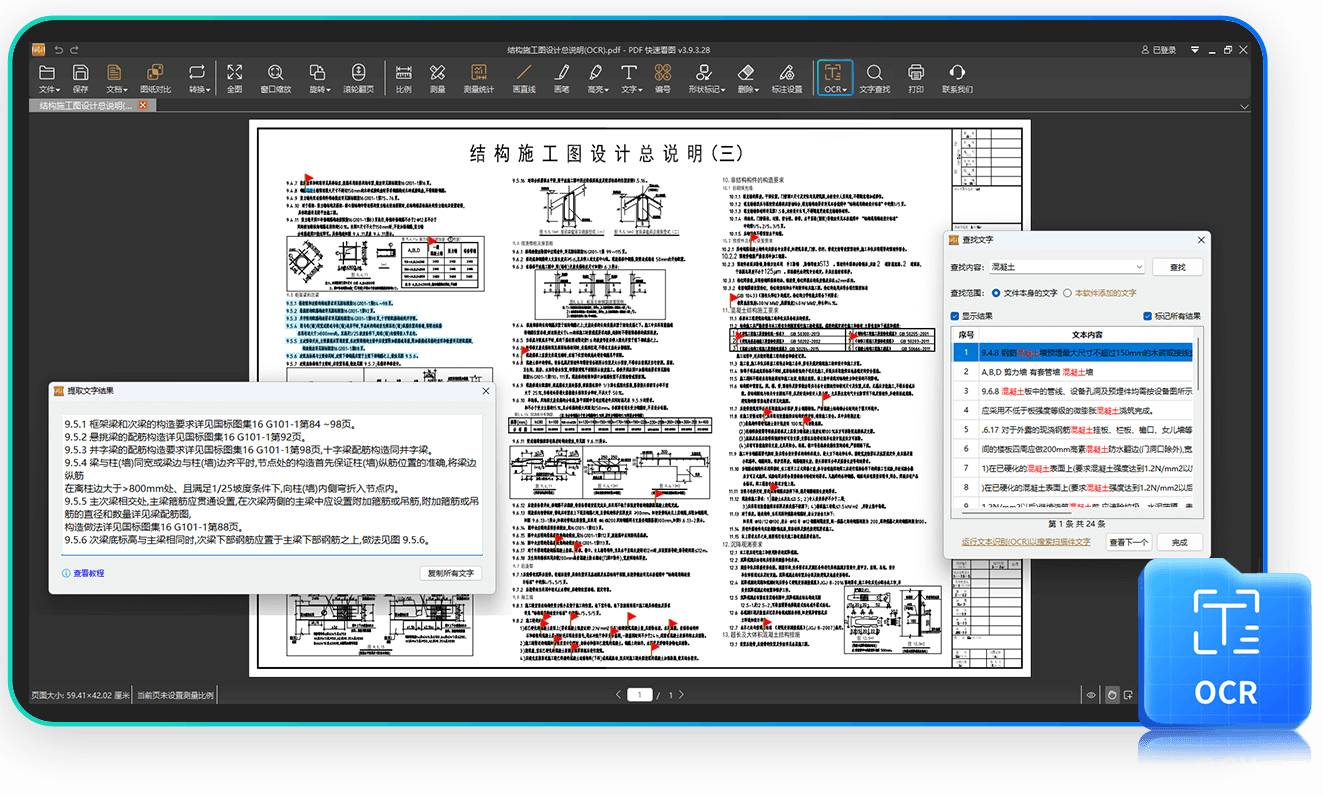
Task: Toggle the 显示结果 checkbox
Action: tap(955, 317)
